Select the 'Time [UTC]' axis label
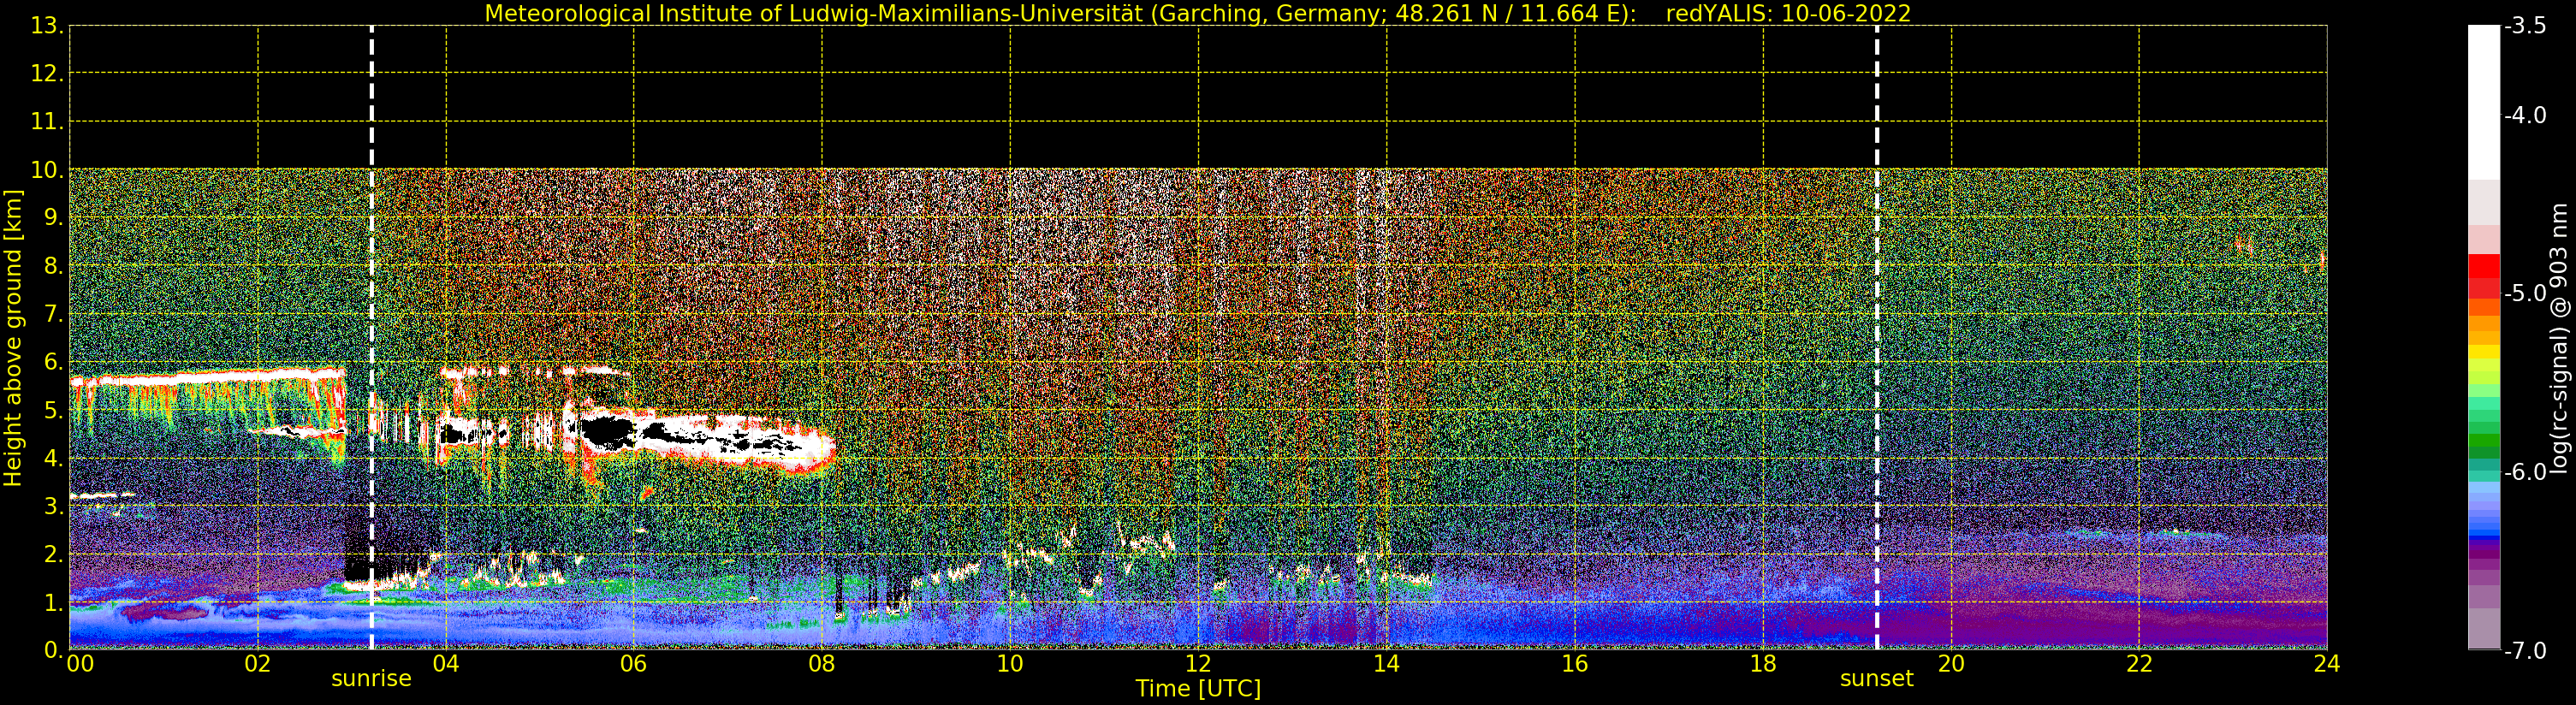 tap(1198, 688)
